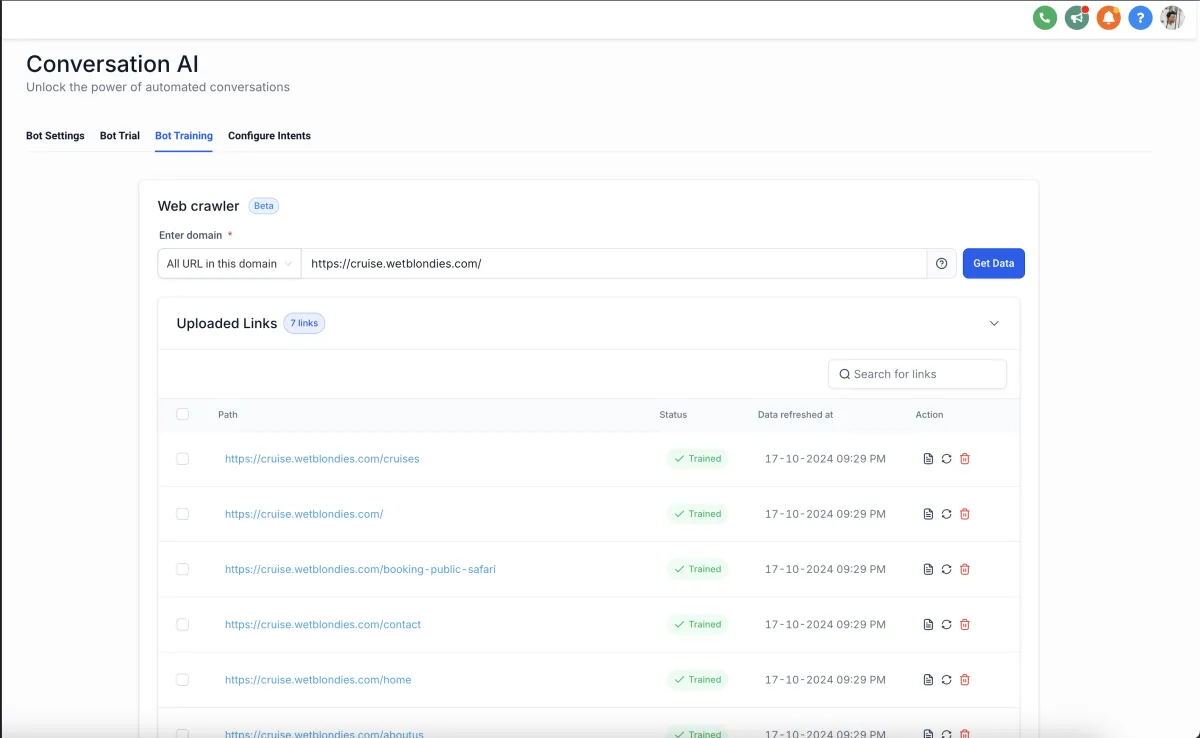Open the cruise.wetblondies.com/home link

pyautogui.click(x=318, y=680)
